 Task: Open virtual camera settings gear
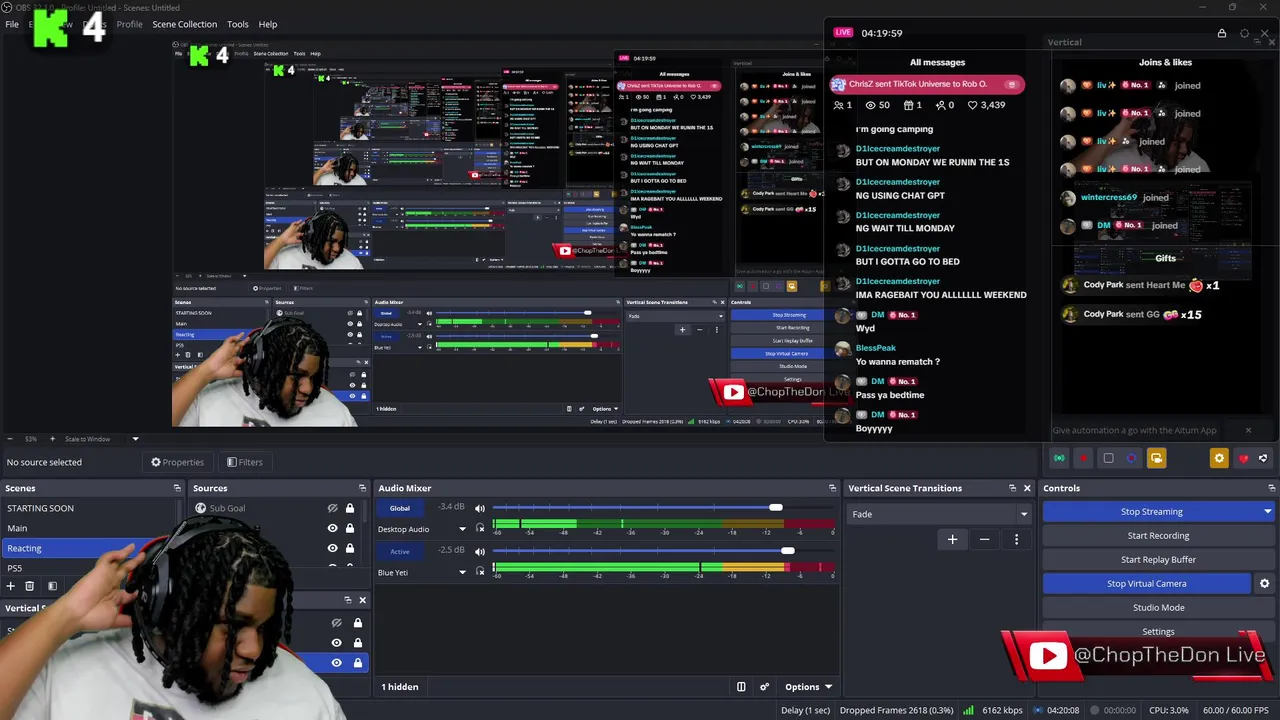click(1264, 583)
